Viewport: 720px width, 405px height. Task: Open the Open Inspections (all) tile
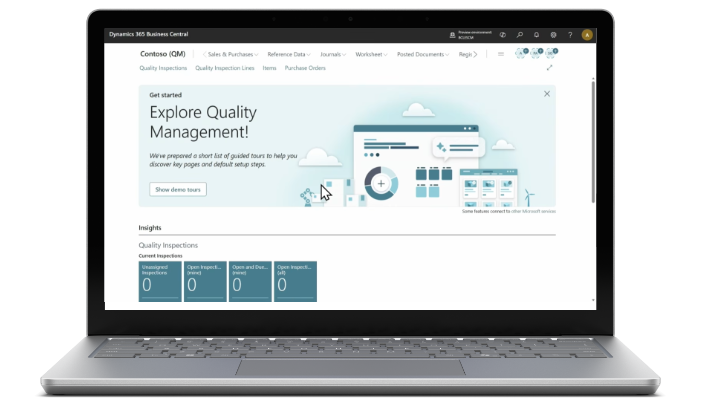pos(295,281)
